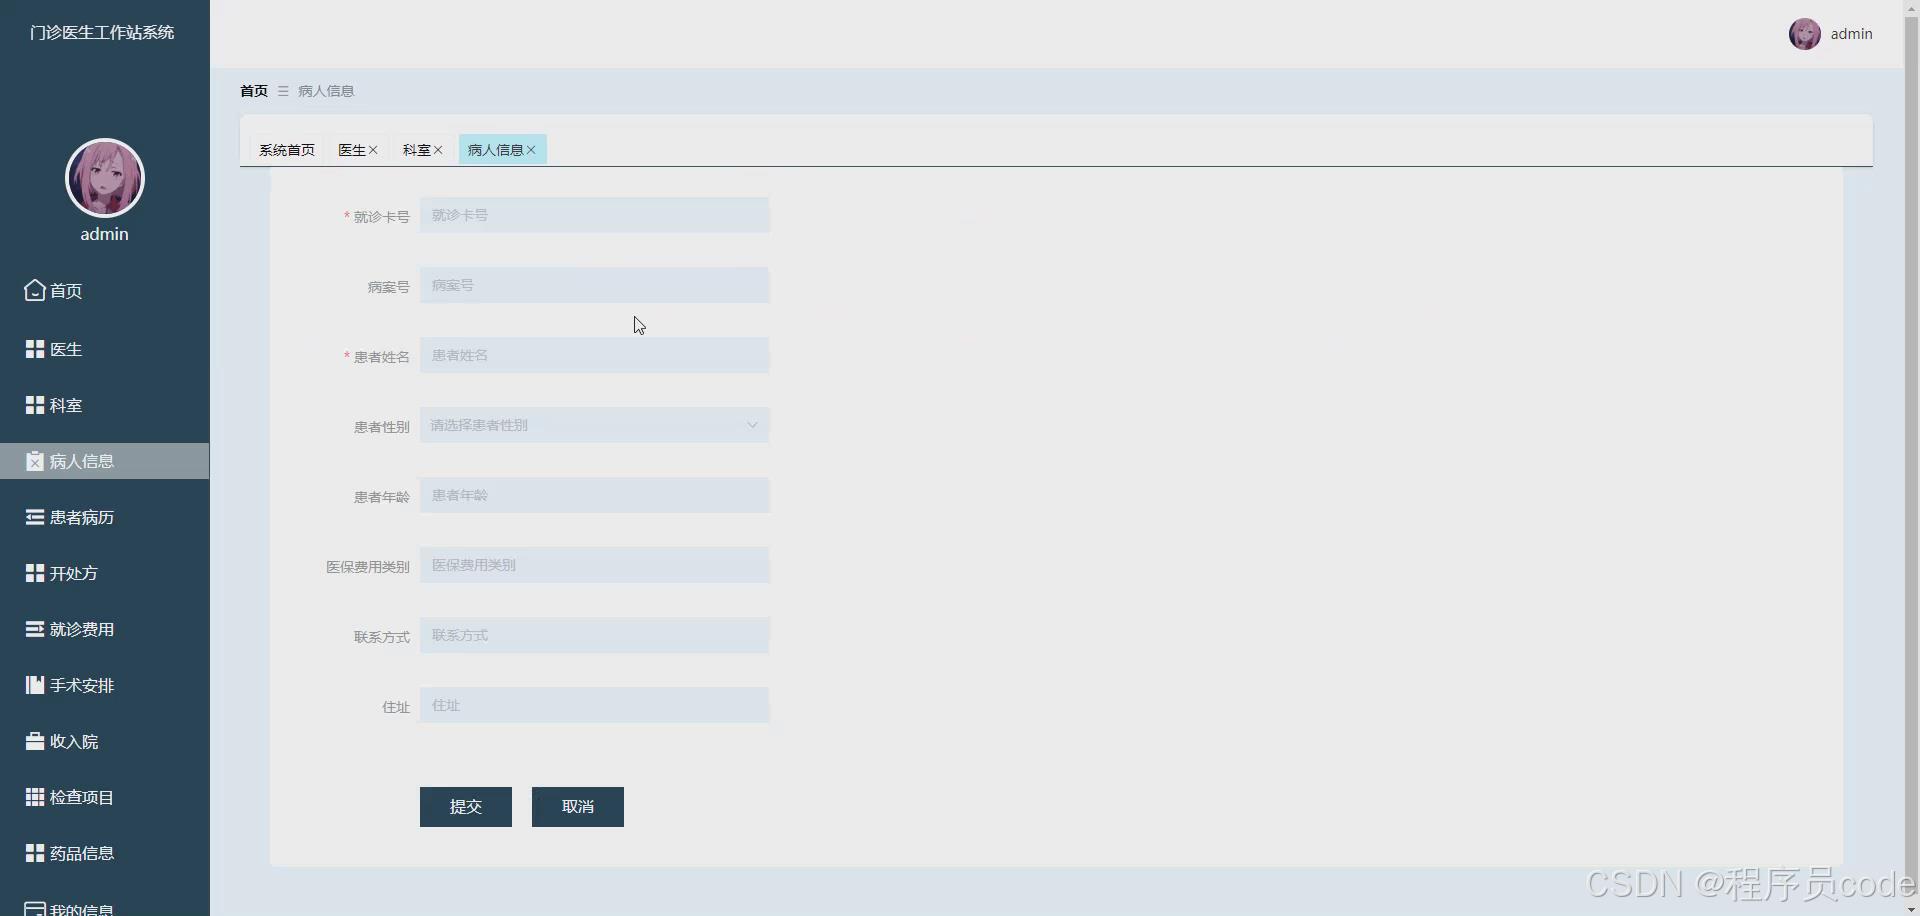Click the 取消 button
The height and width of the screenshot is (916, 1920).
click(x=578, y=807)
